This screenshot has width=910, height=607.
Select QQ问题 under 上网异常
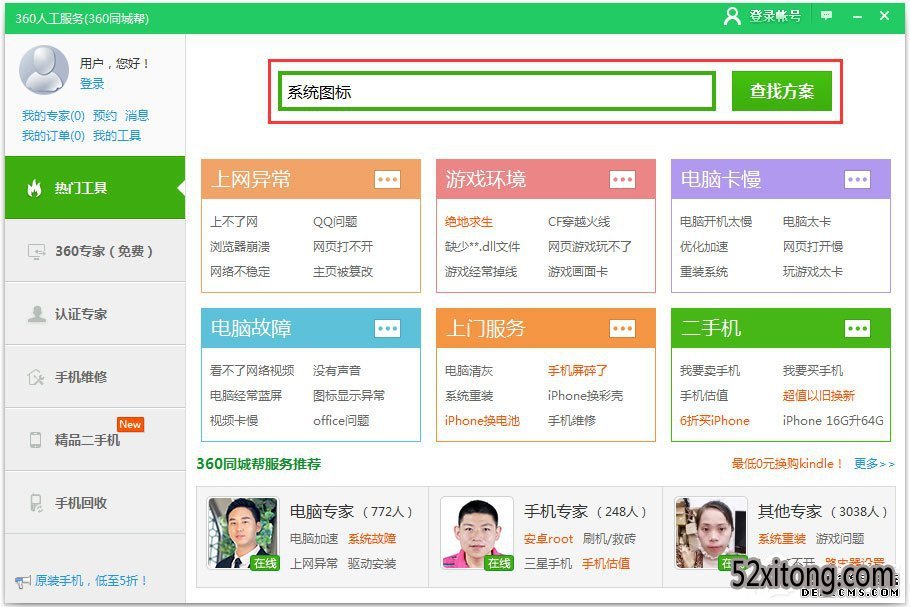335,222
